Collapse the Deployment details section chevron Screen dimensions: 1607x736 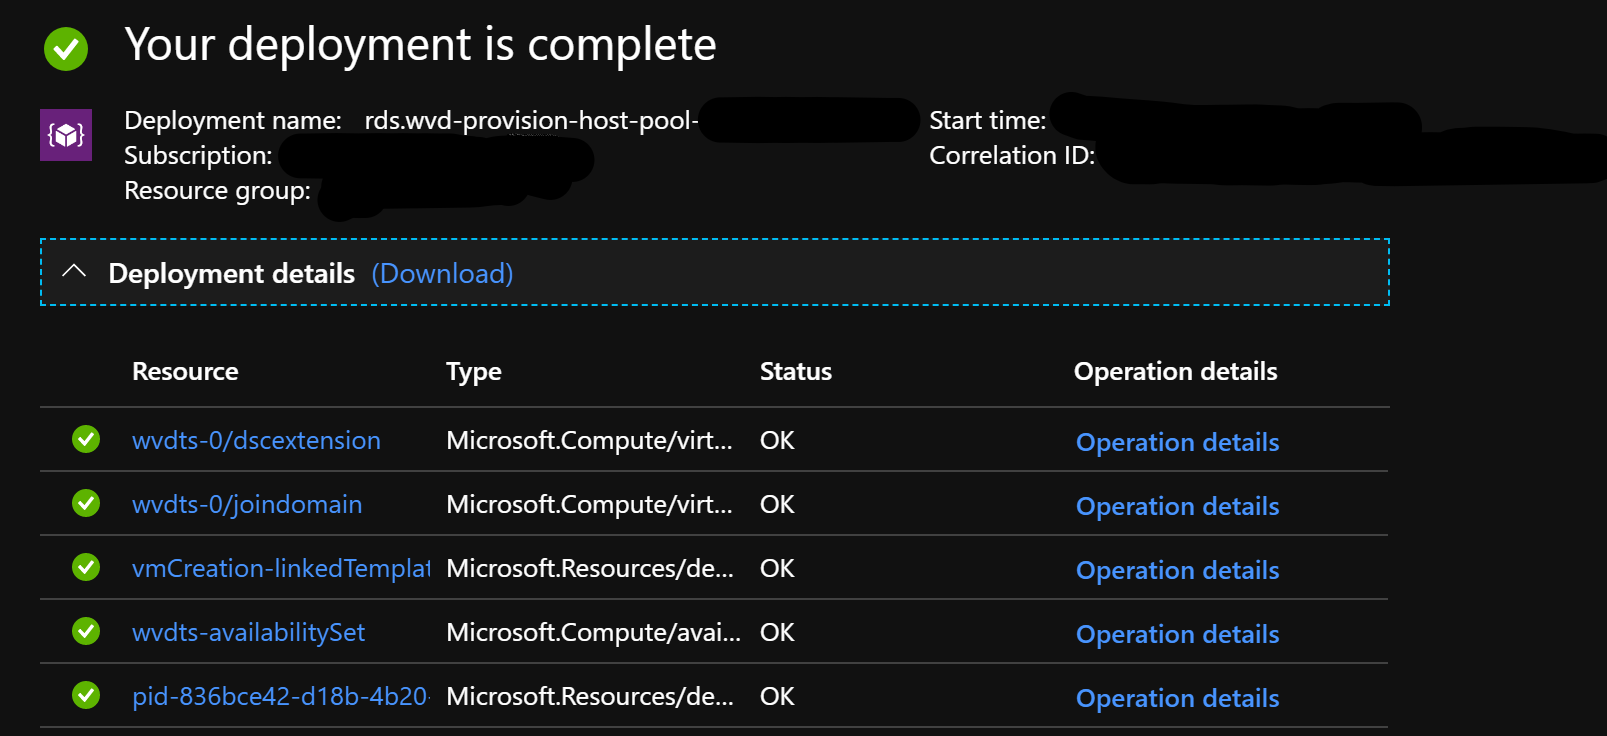74,271
